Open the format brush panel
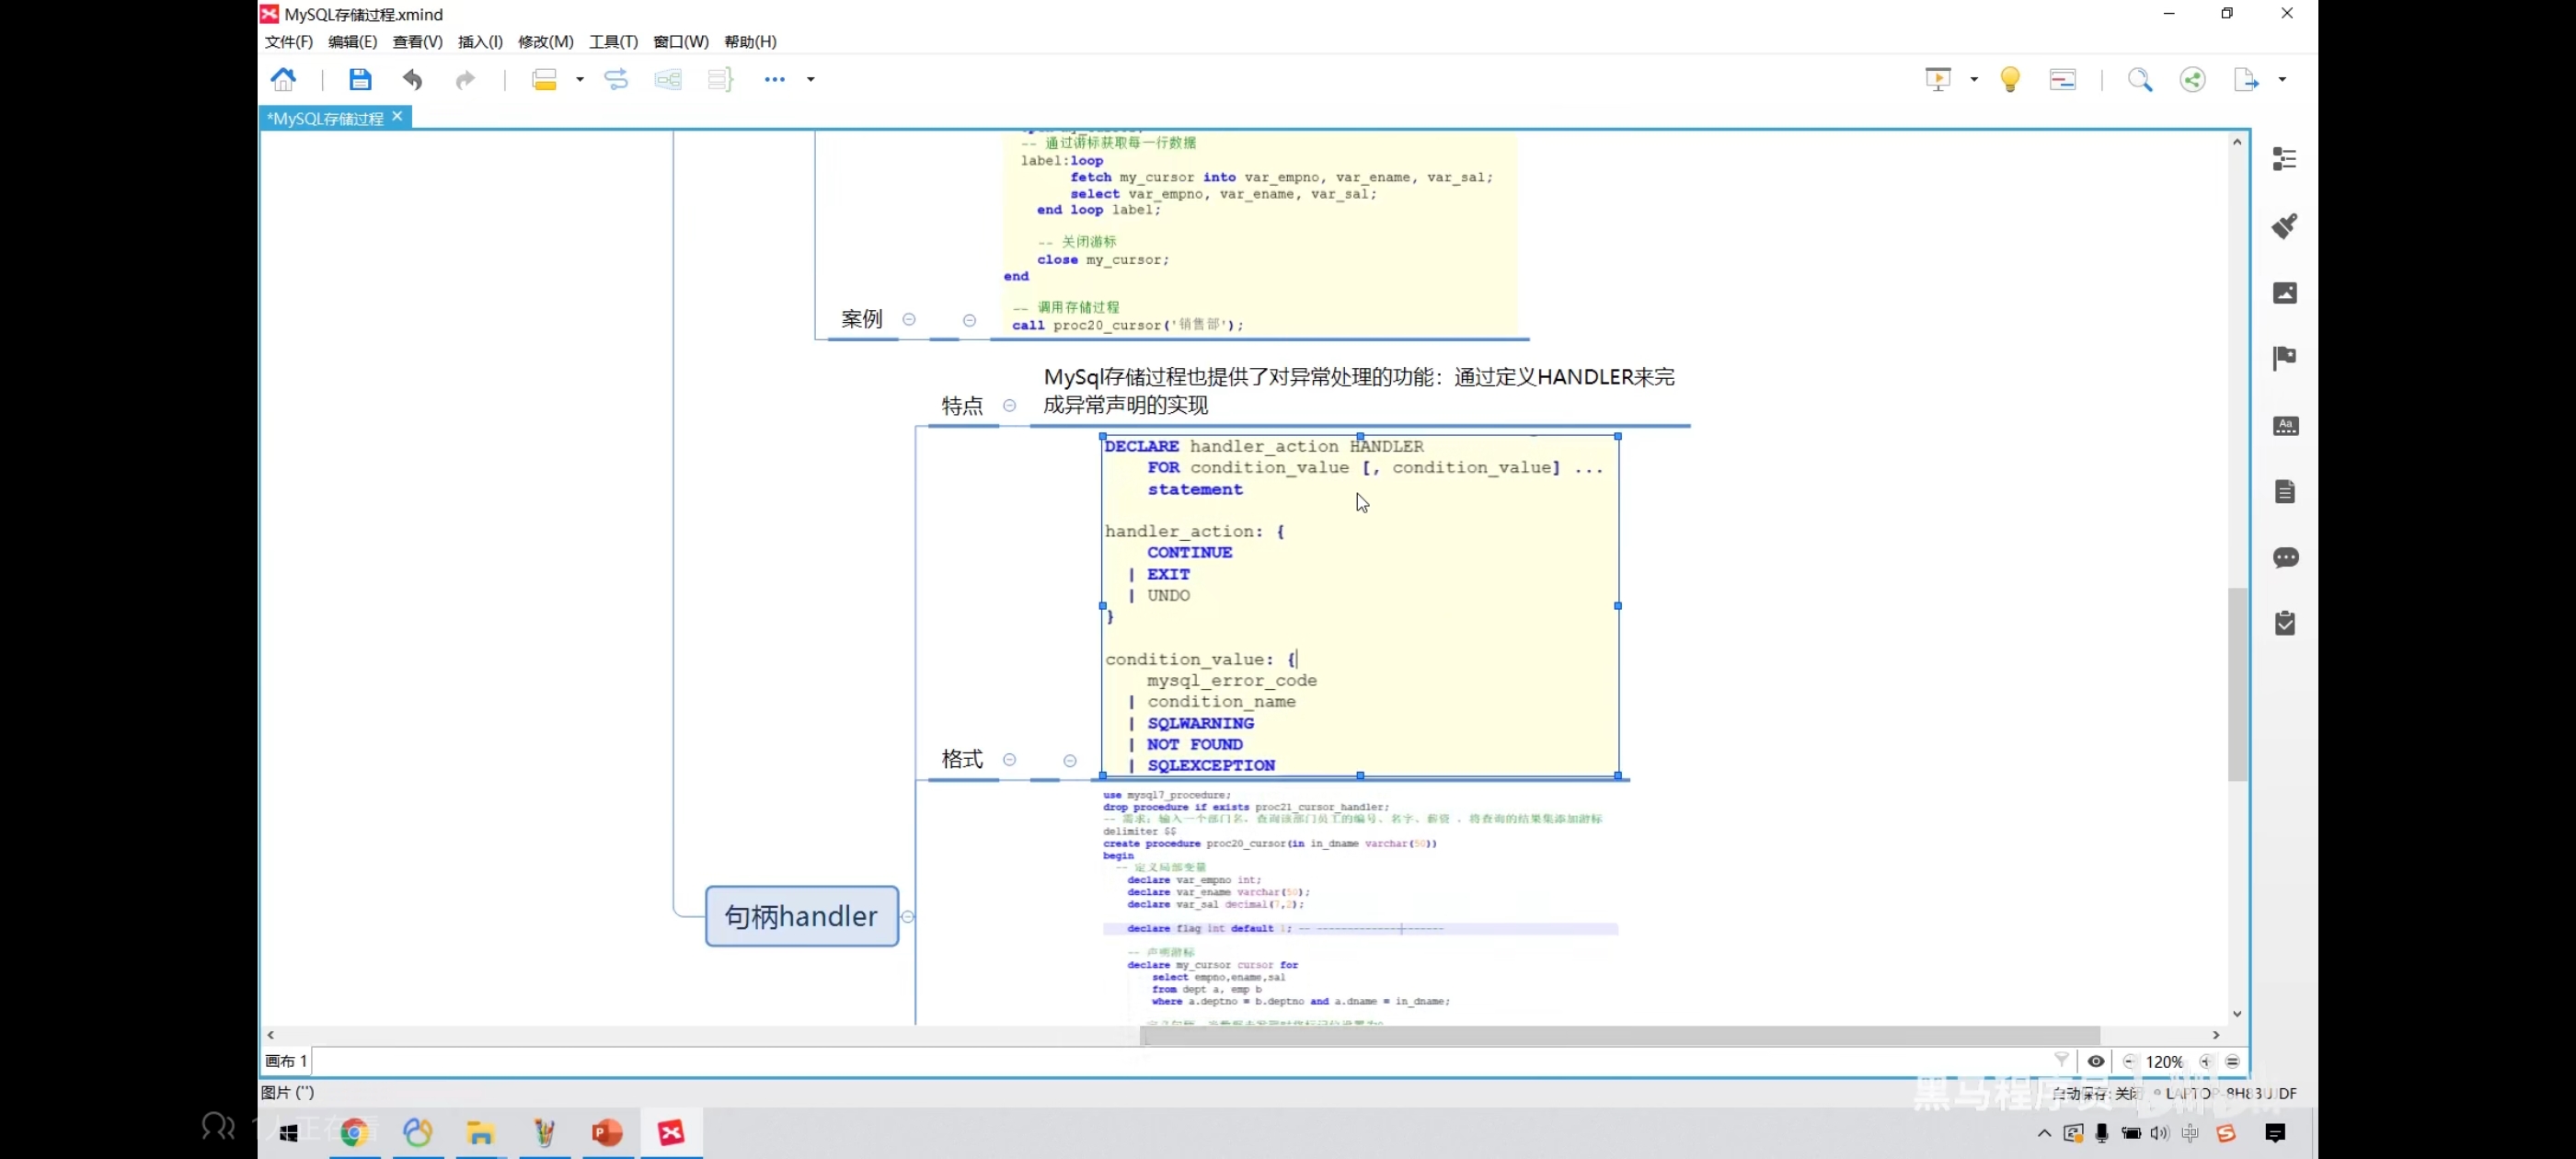Image resolution: width=2576 pixels, height=1159 pixels. point(2284,226)
